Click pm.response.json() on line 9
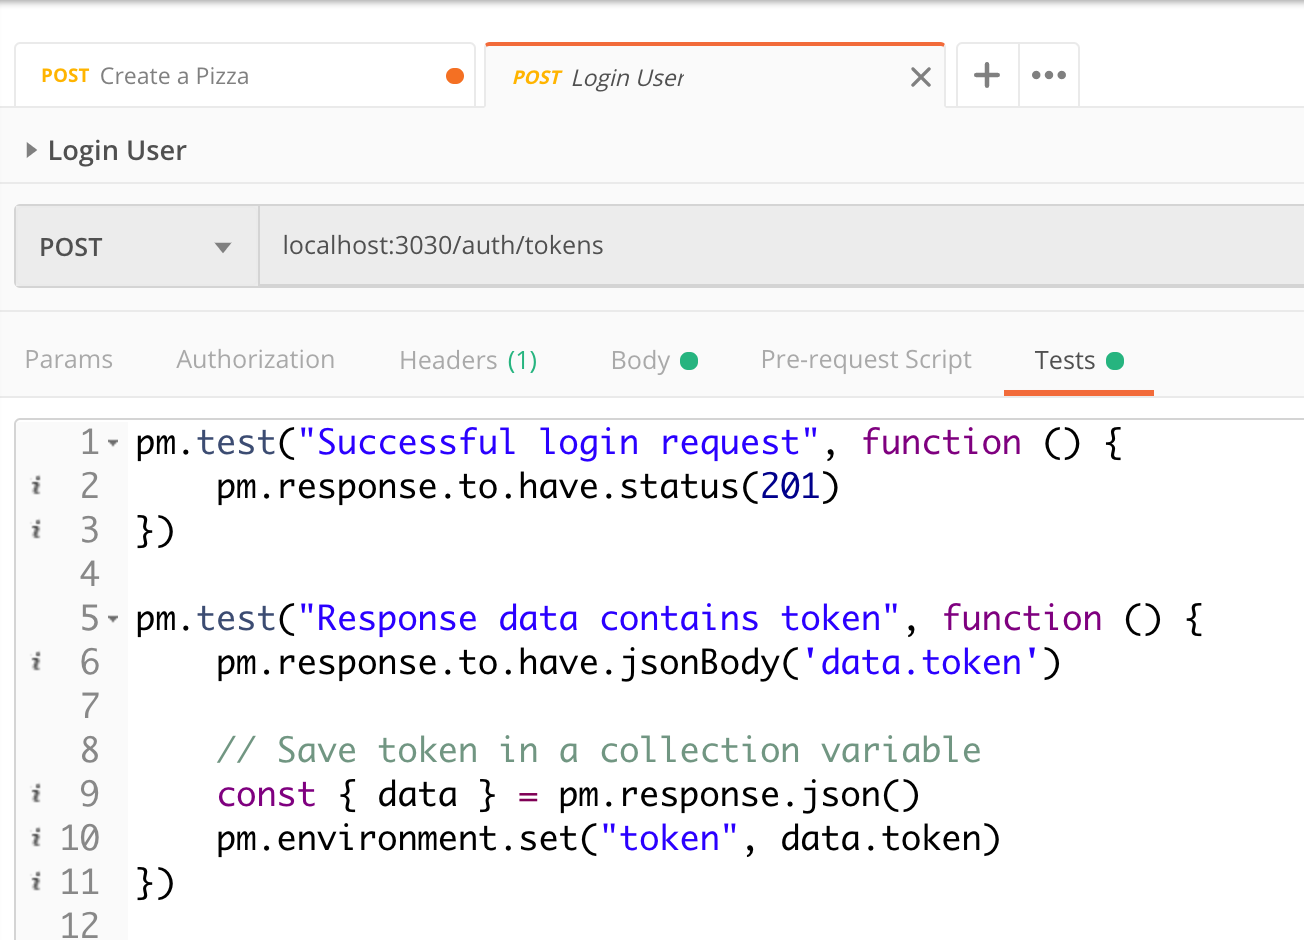This screenshot has height=940, width=1304. coord(739,794)
